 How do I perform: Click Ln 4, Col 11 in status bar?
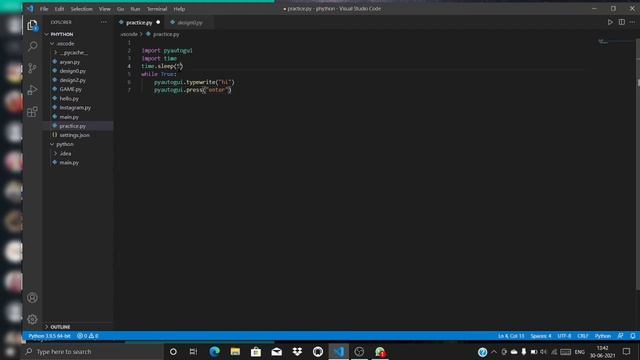(511, 336)
